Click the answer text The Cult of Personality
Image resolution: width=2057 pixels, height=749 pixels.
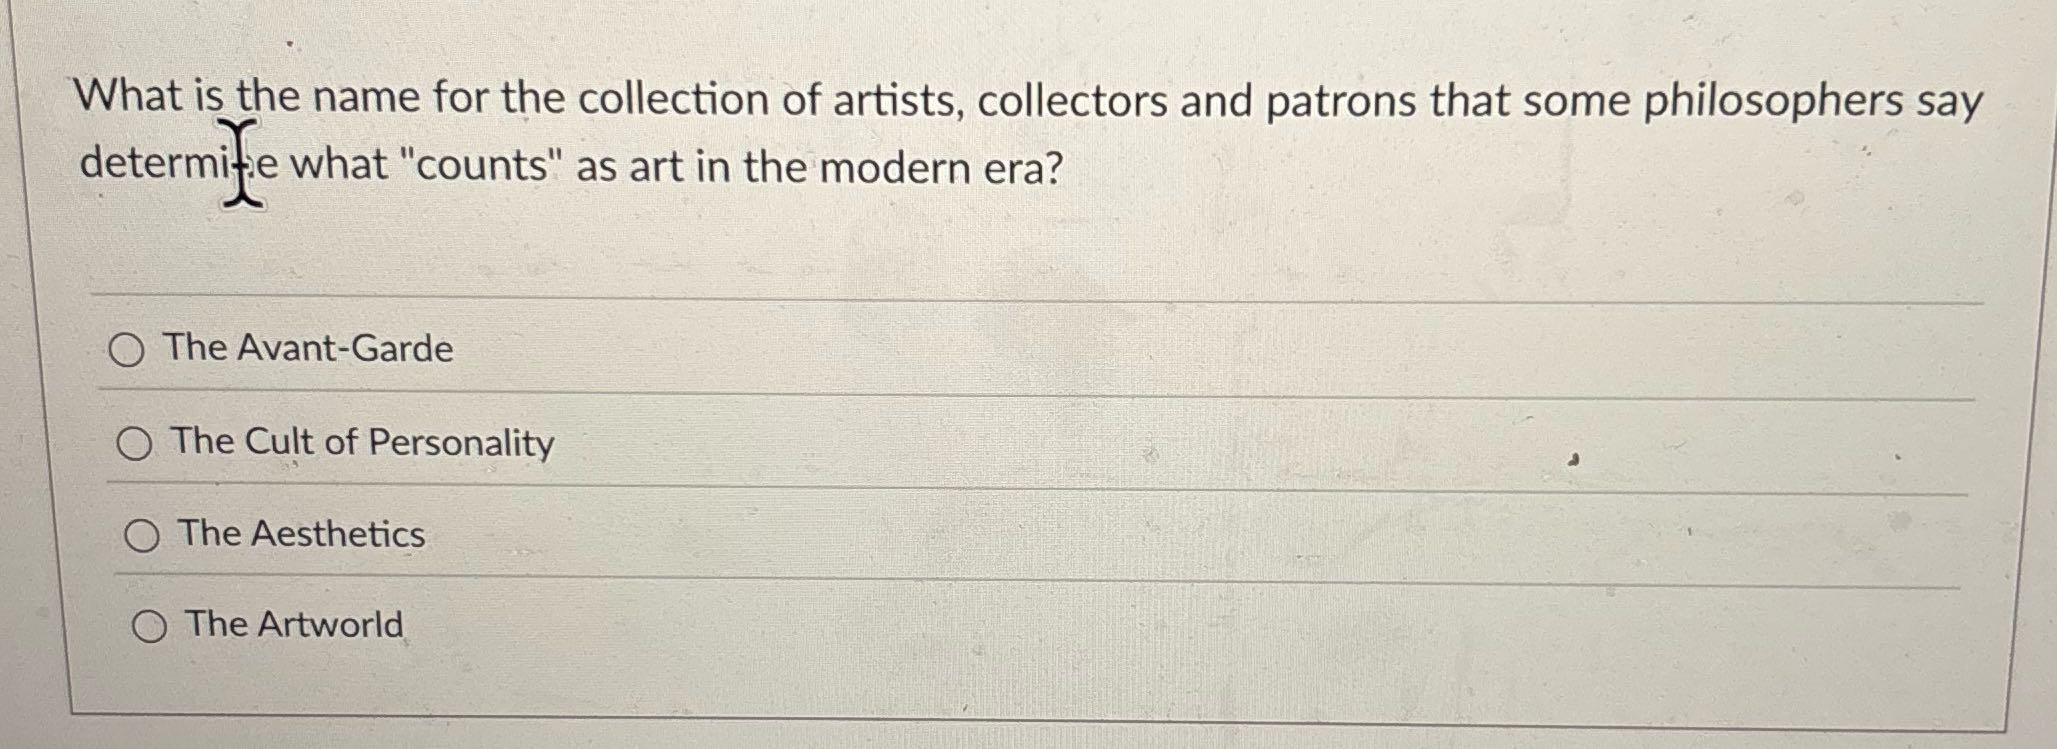pos(361,442)
